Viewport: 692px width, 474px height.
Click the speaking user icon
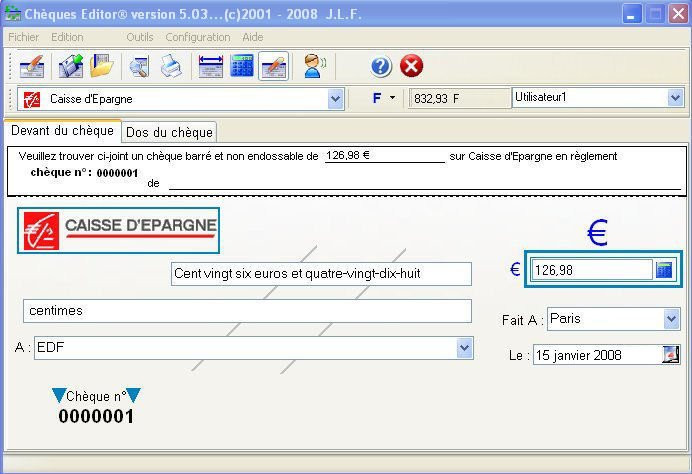[x=314, y=66]
